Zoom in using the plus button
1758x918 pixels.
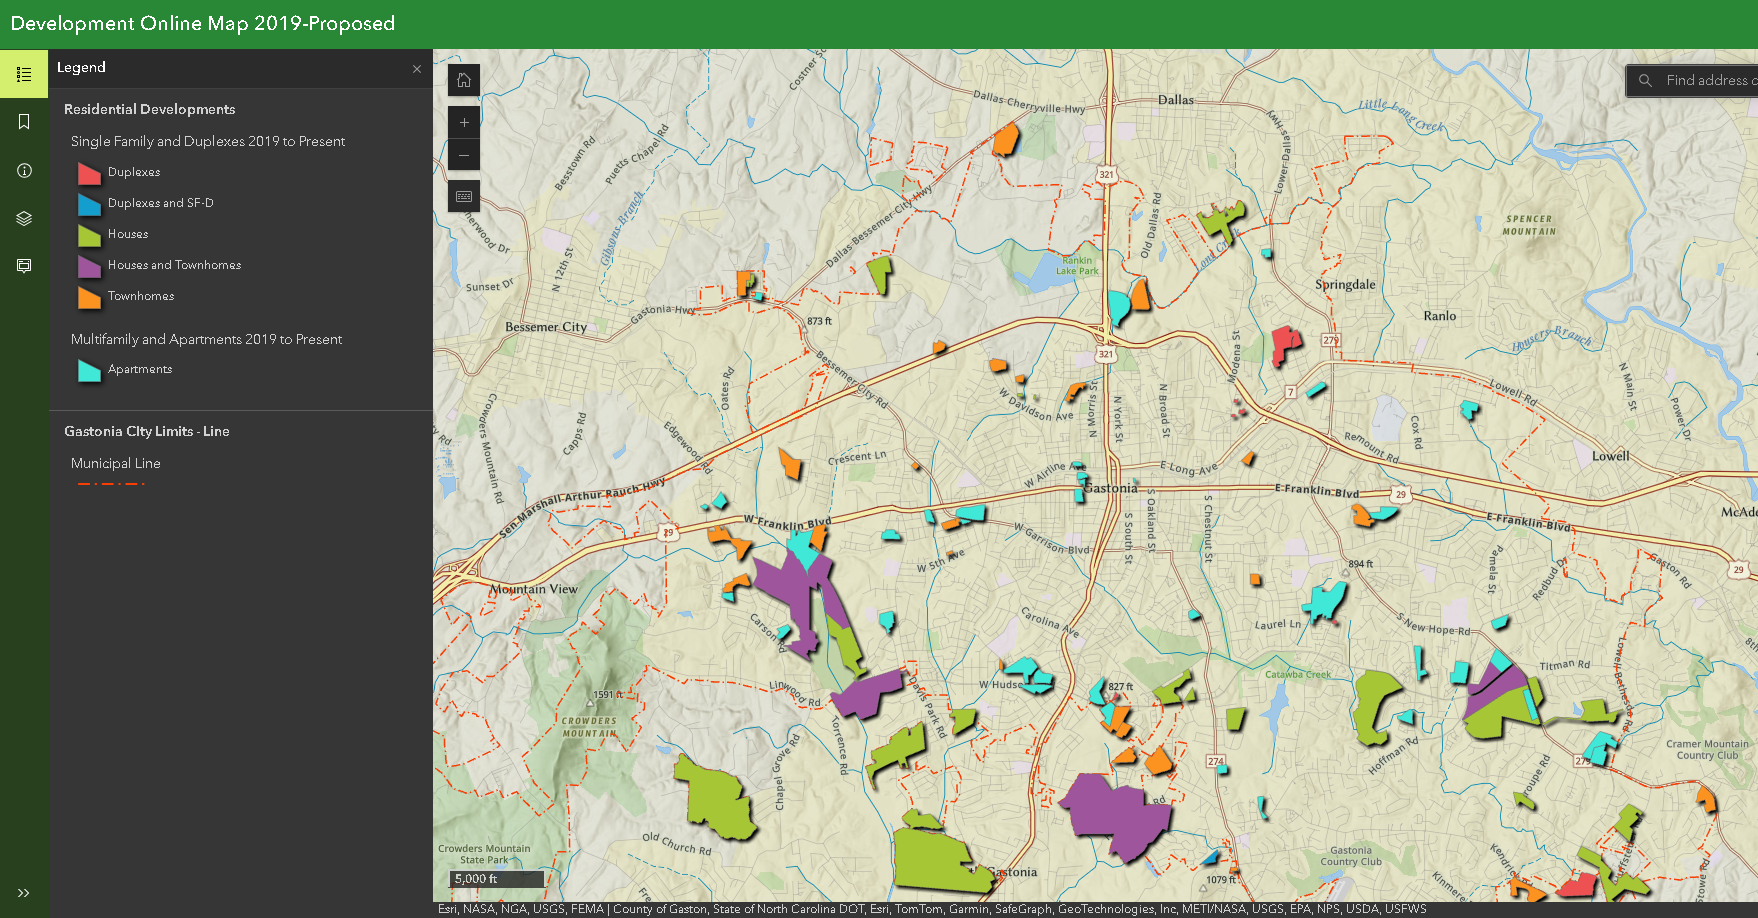[463, 122]
